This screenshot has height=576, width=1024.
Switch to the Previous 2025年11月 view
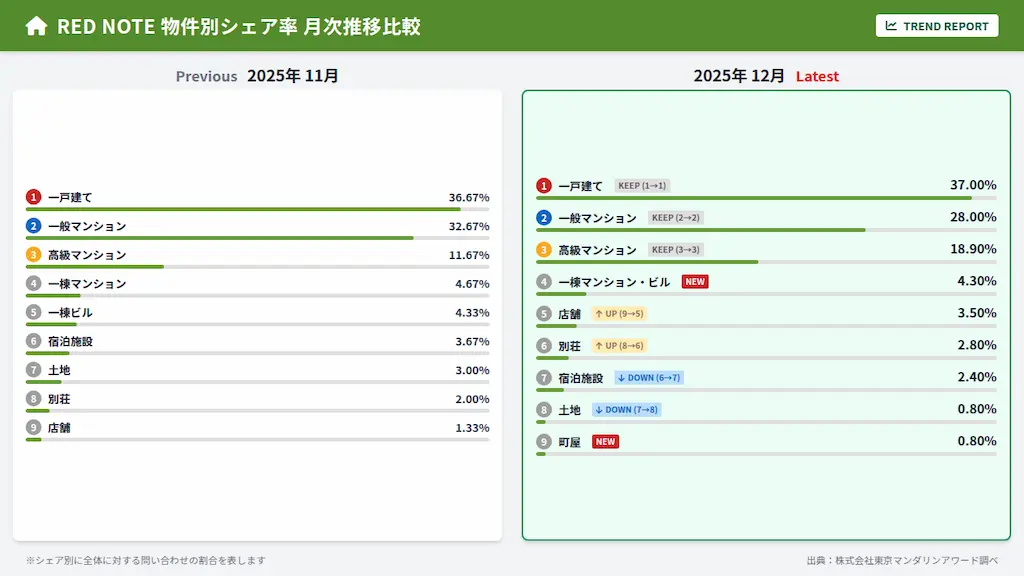click(x=256, y=75)
